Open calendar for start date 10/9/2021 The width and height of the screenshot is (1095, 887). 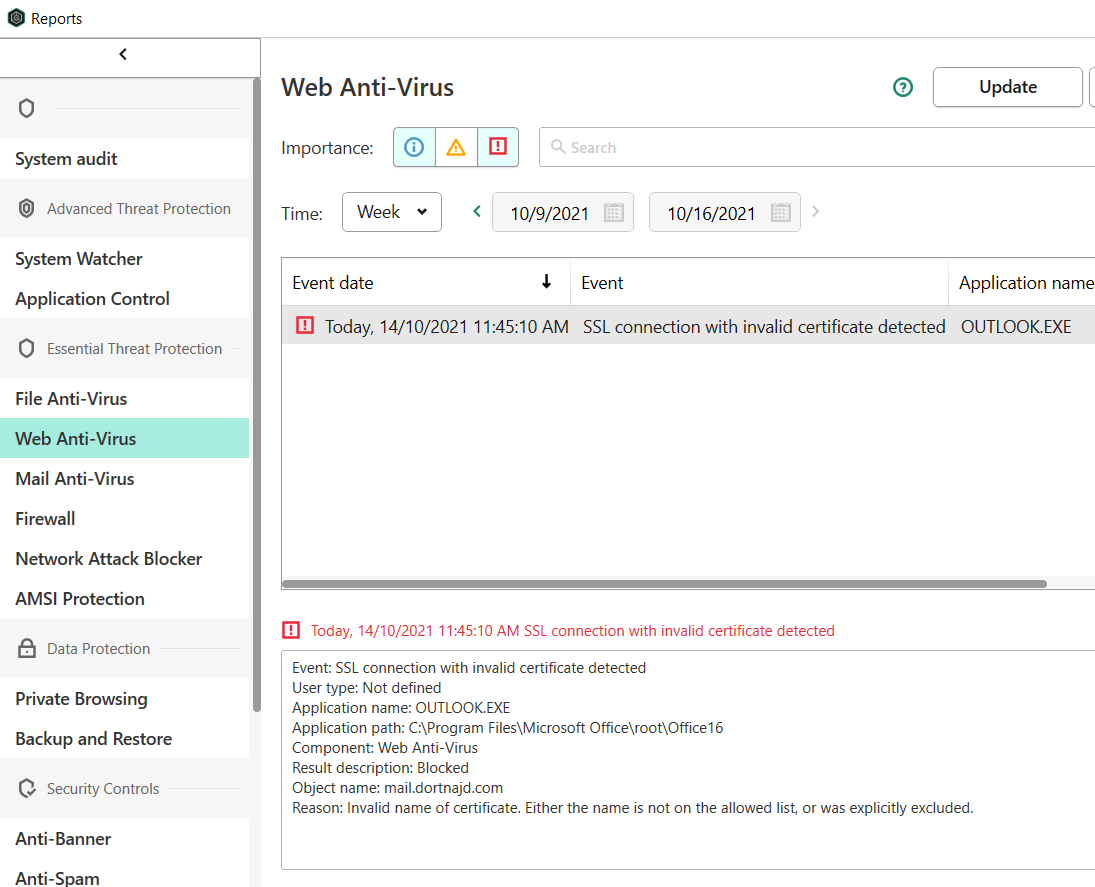click(614, 212)
